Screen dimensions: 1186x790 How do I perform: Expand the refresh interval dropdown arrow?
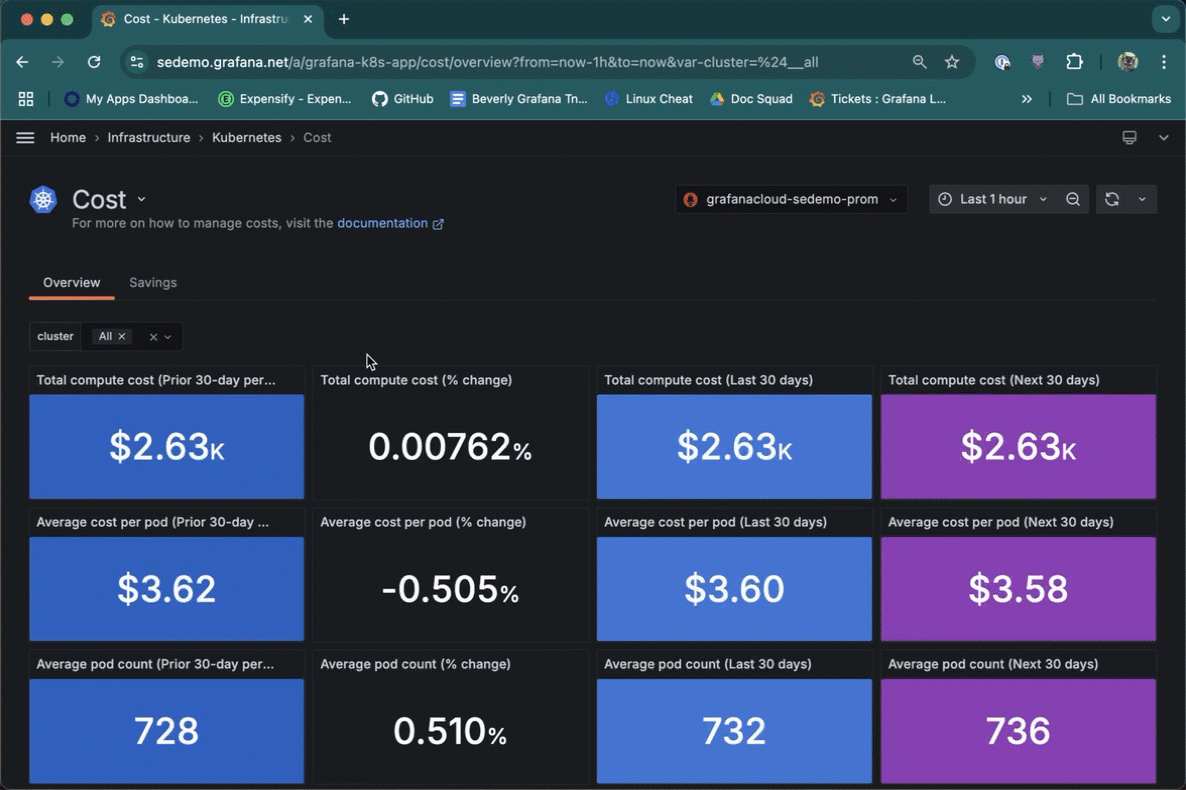pos(1142,199)
